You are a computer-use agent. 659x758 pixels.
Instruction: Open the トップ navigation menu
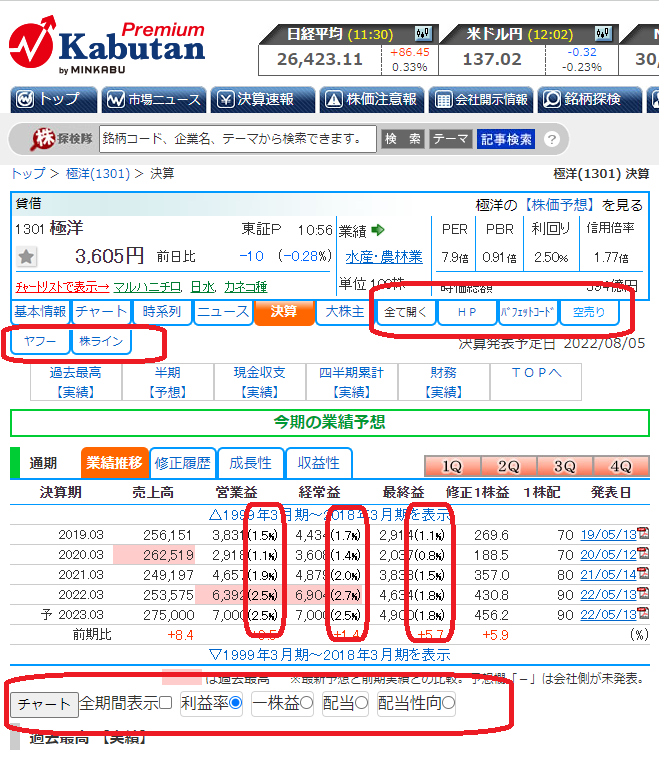[54, 100]
